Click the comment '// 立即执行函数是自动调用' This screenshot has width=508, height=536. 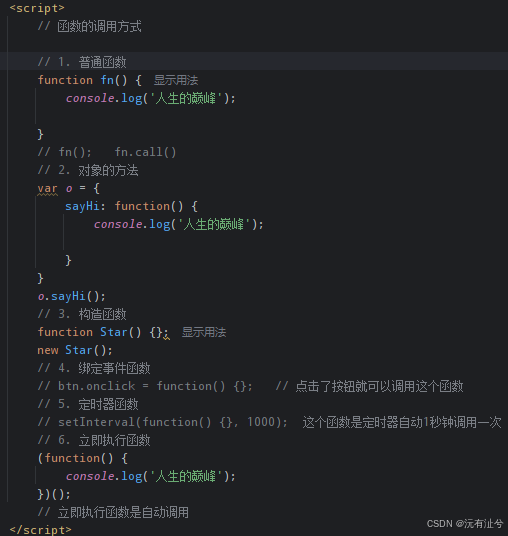[x=113, y=512]
